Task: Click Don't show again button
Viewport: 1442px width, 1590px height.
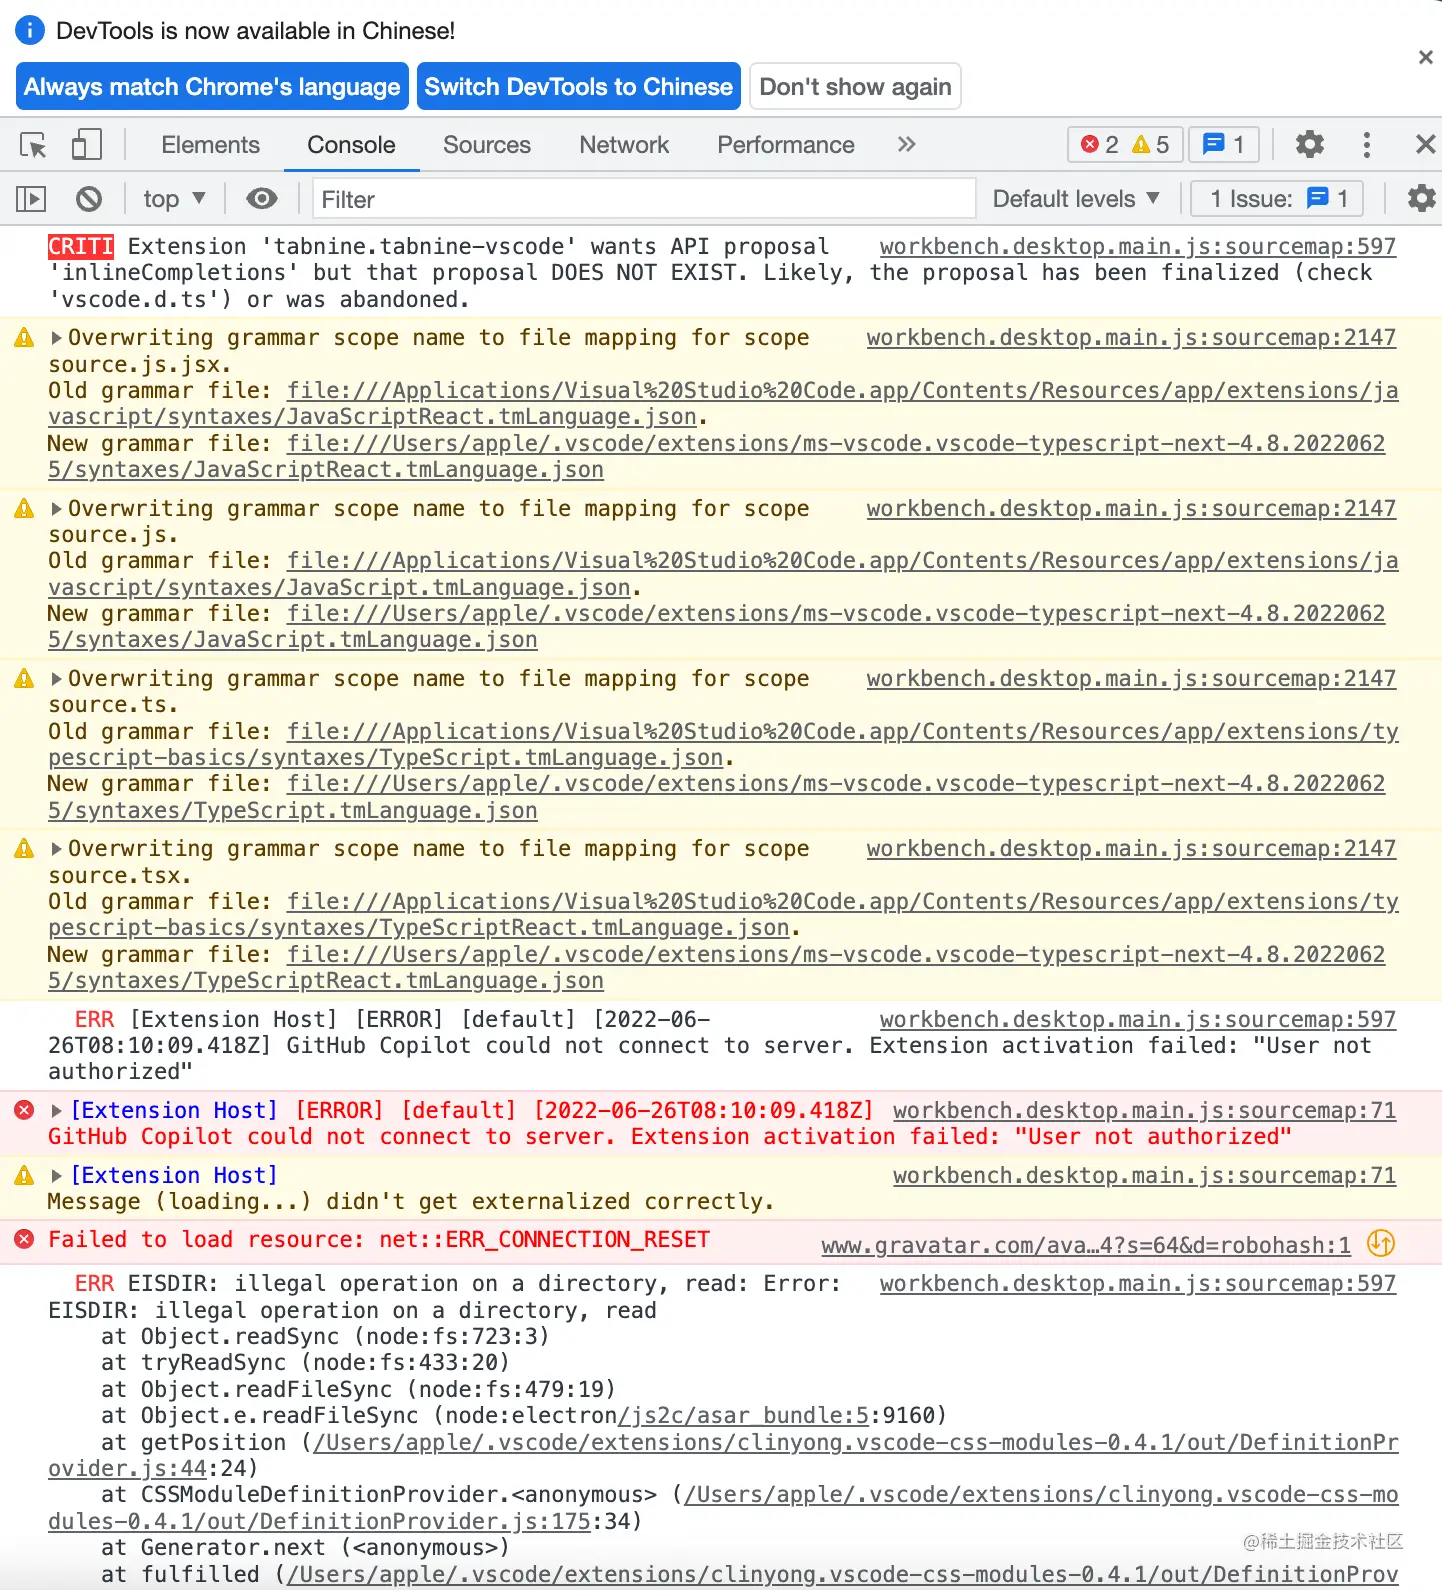Action: (855, 87)
